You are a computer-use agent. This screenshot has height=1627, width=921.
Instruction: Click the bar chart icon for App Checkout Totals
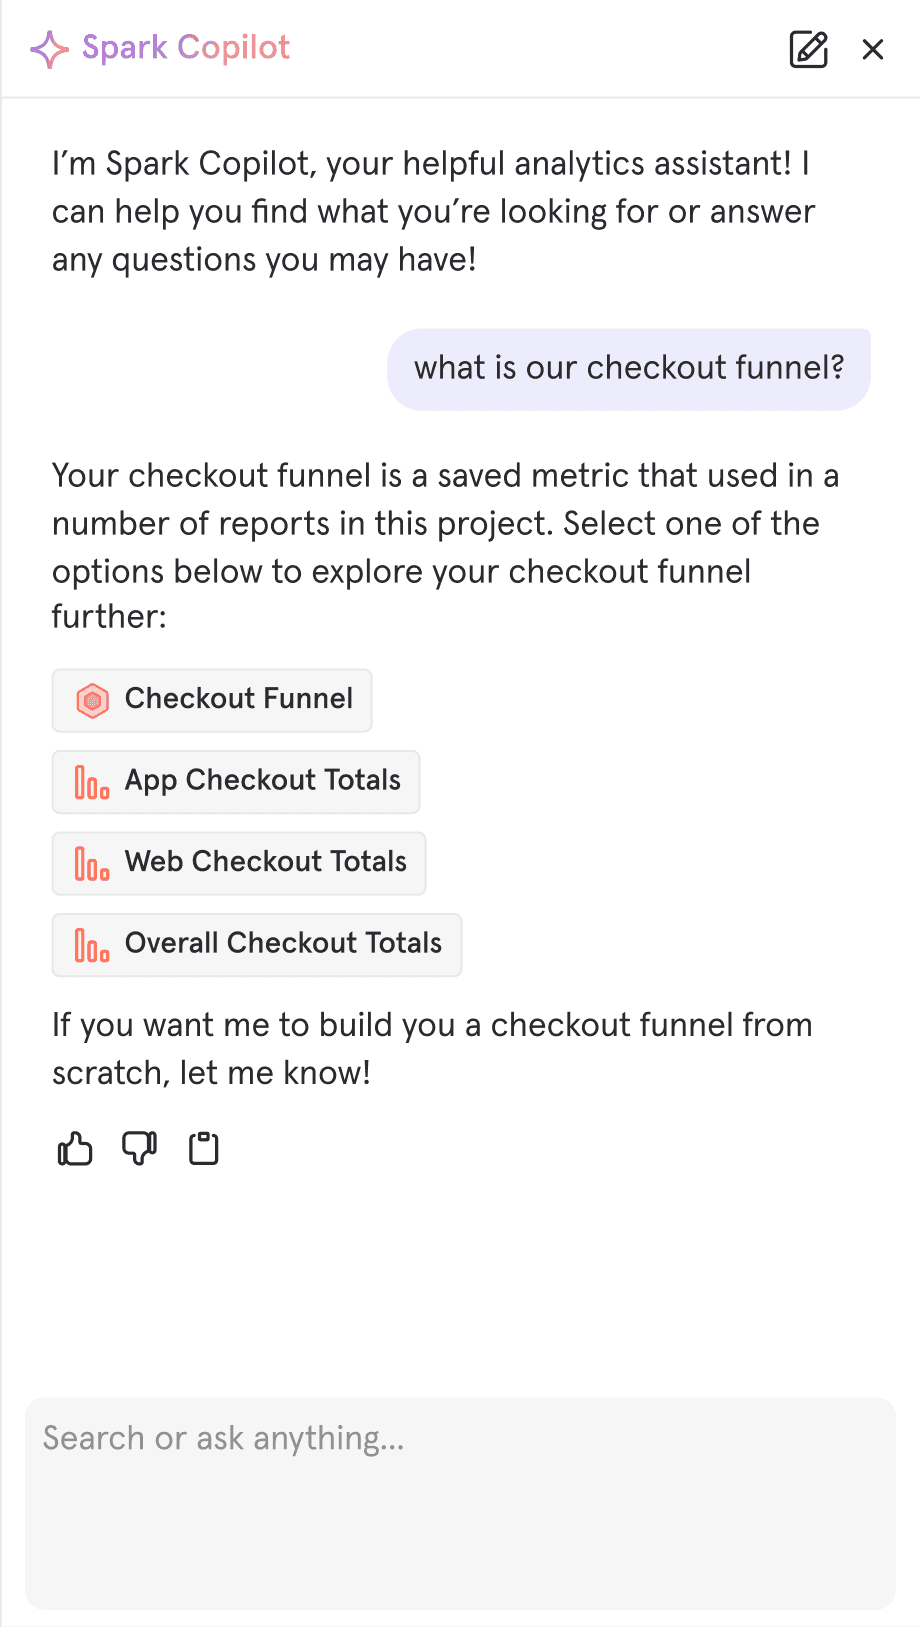(92, 782)
